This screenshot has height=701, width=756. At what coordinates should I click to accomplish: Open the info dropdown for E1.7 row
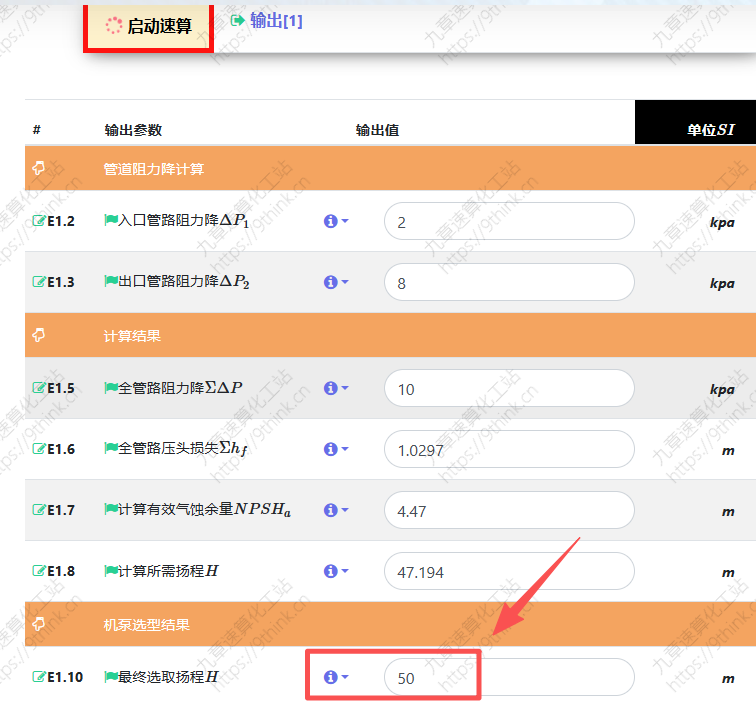point(336,510)
